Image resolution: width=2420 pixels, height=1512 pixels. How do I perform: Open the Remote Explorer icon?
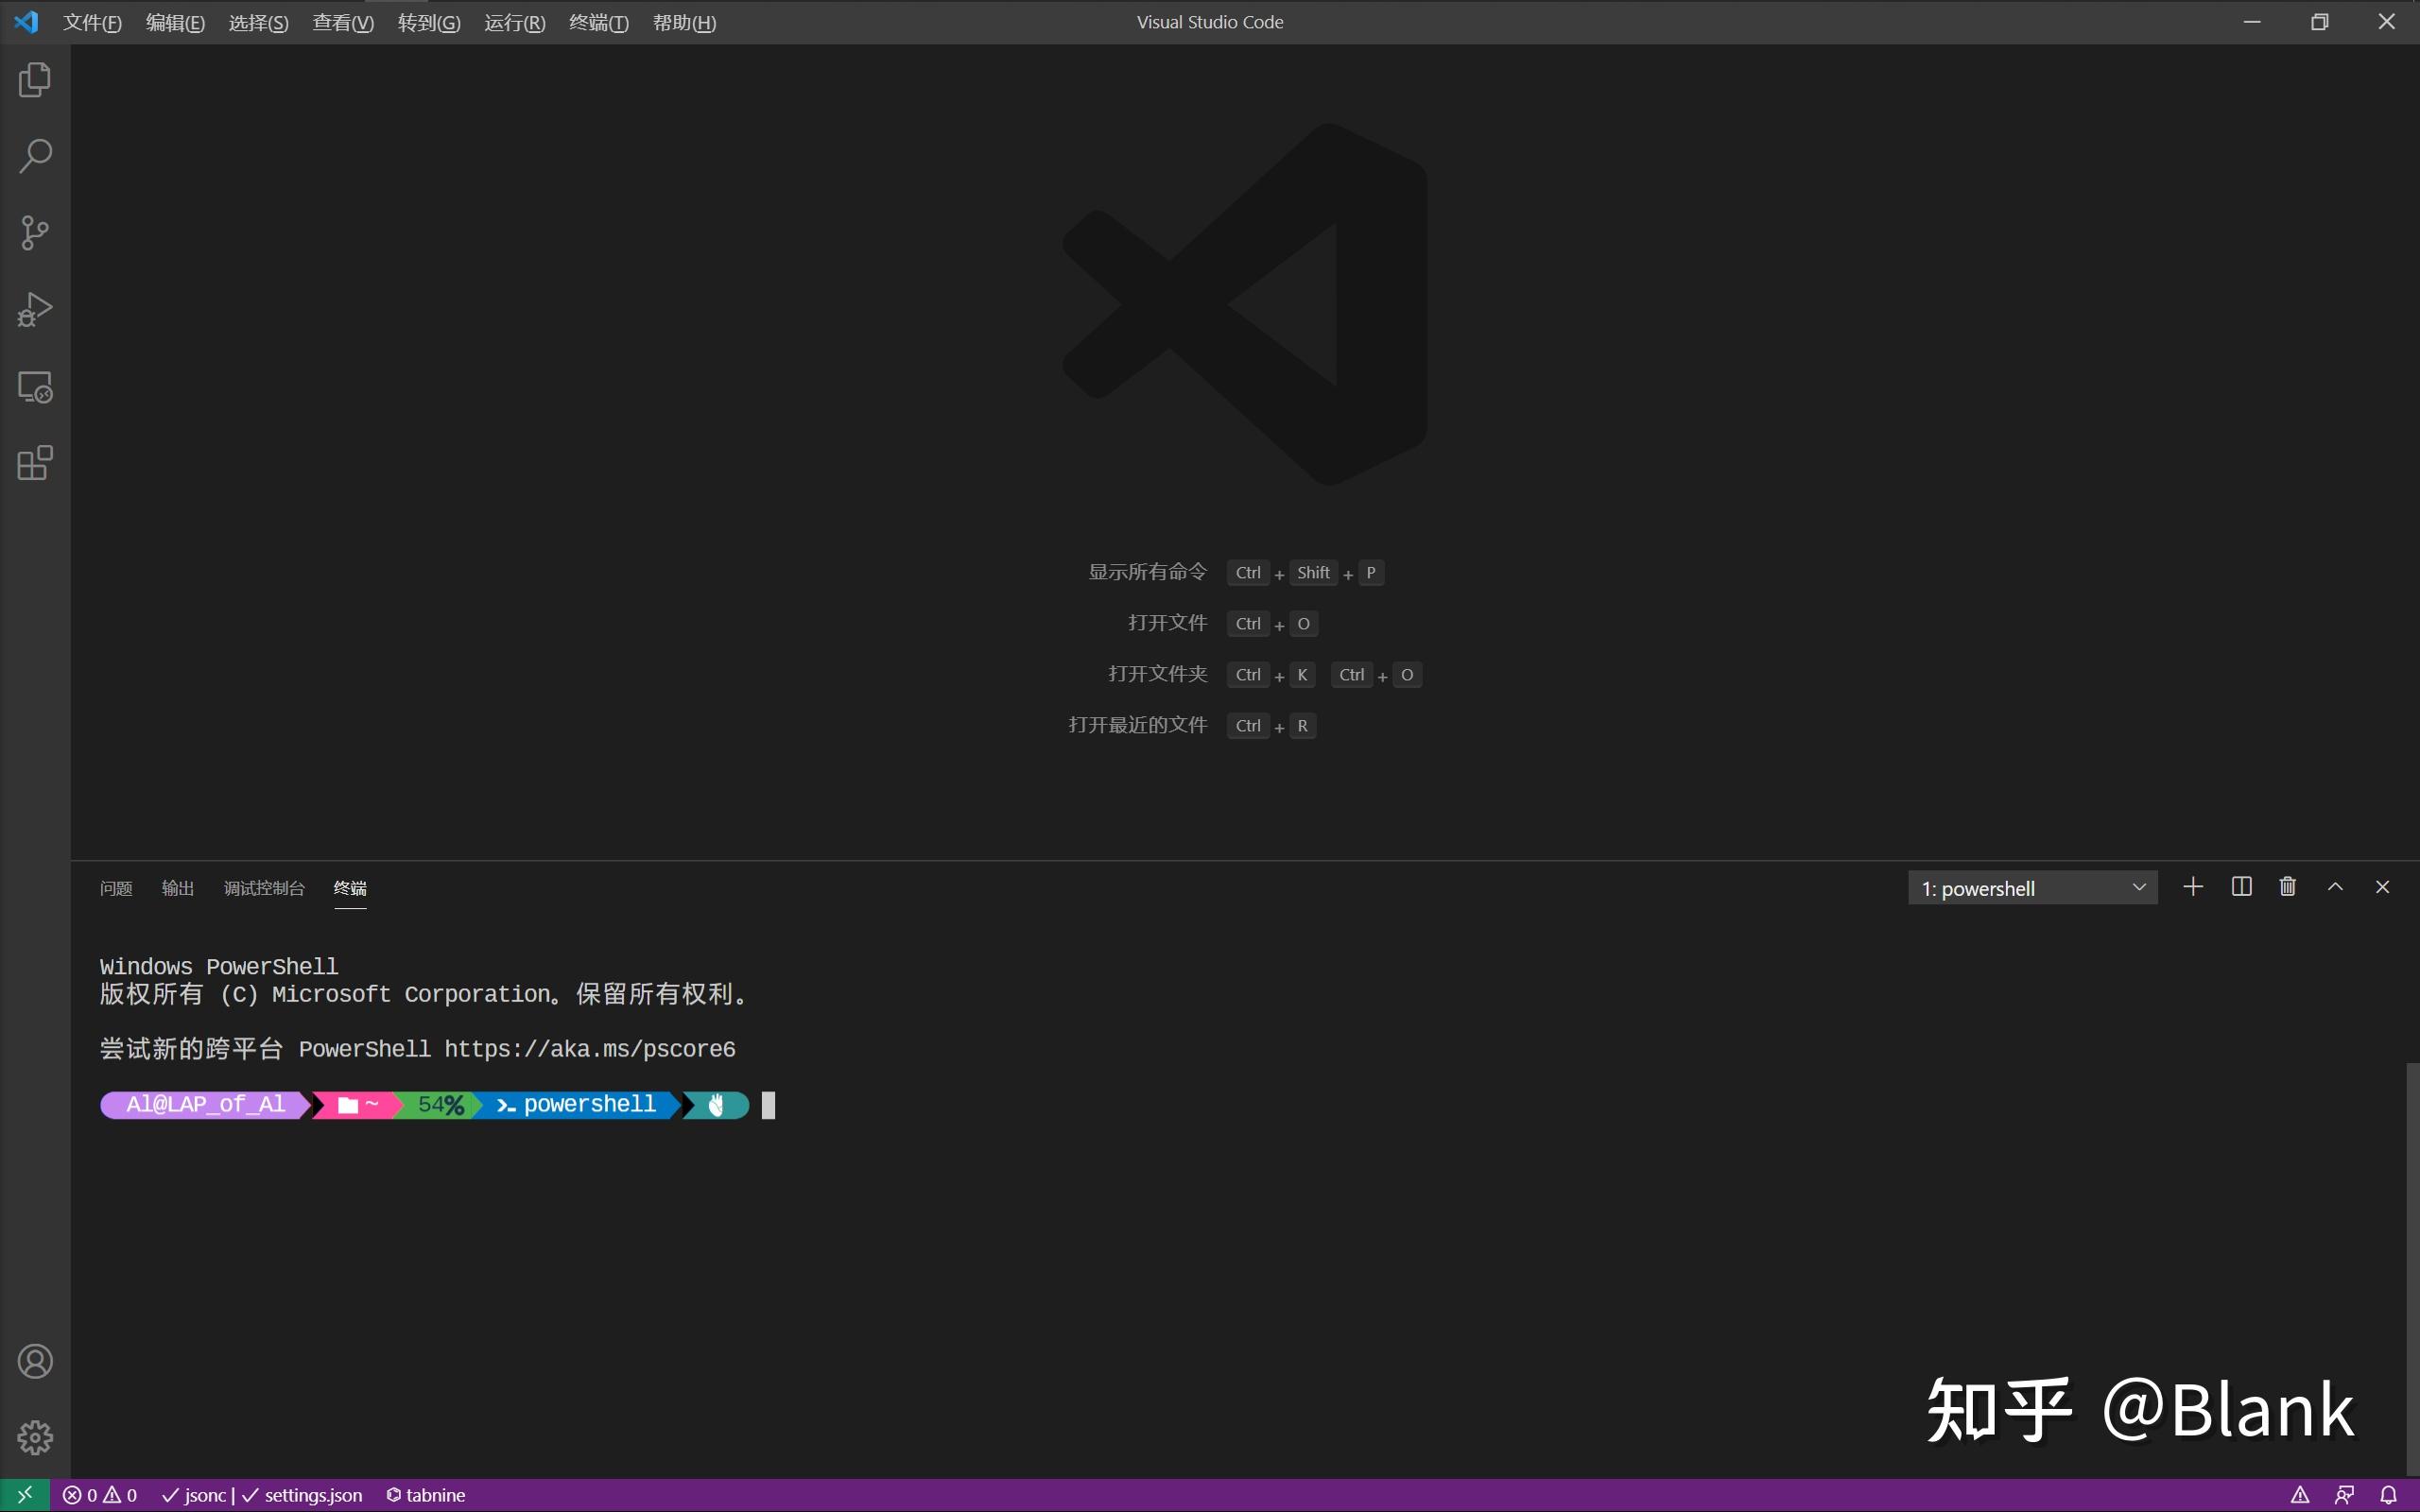coord(35,387)
